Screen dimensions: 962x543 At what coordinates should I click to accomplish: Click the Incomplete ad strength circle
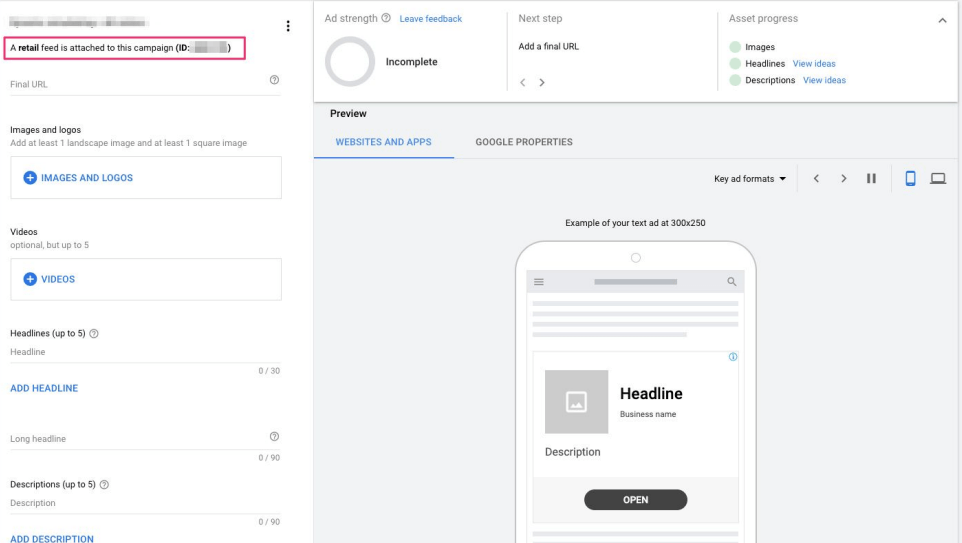click(x=350, y=61)
